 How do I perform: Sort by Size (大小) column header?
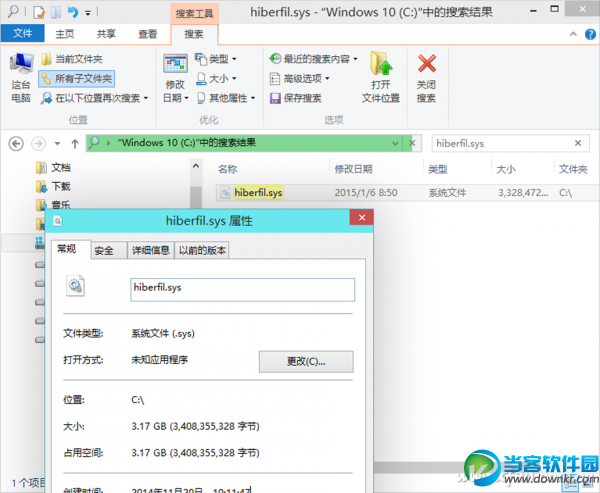[x=506, y=169]
